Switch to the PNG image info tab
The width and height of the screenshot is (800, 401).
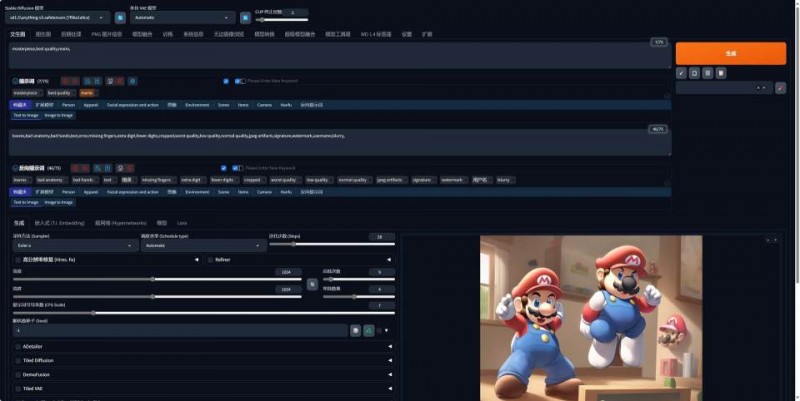coord(106,34)
